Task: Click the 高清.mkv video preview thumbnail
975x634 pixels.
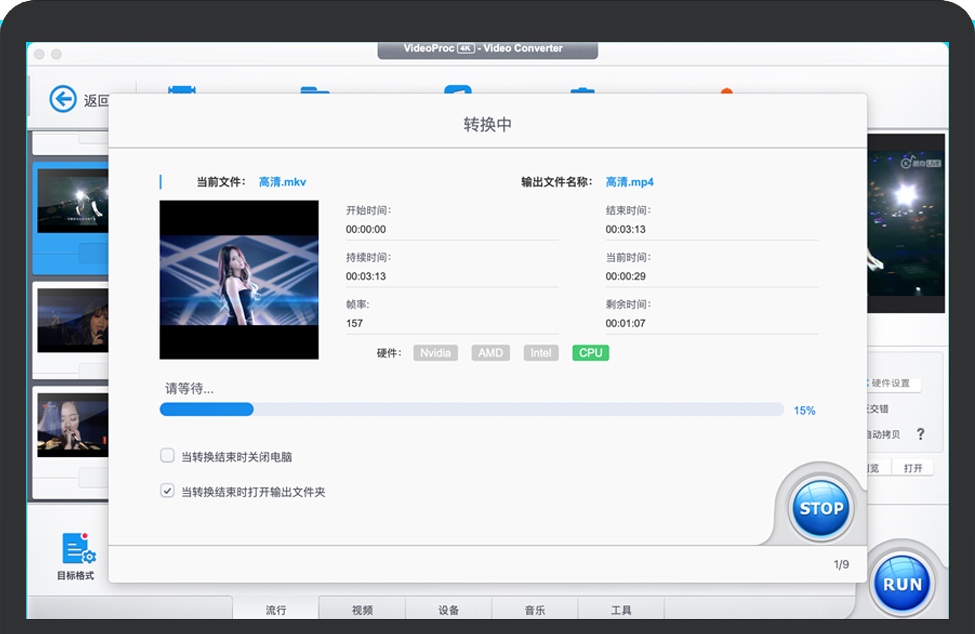Action: tap(239, 279)
